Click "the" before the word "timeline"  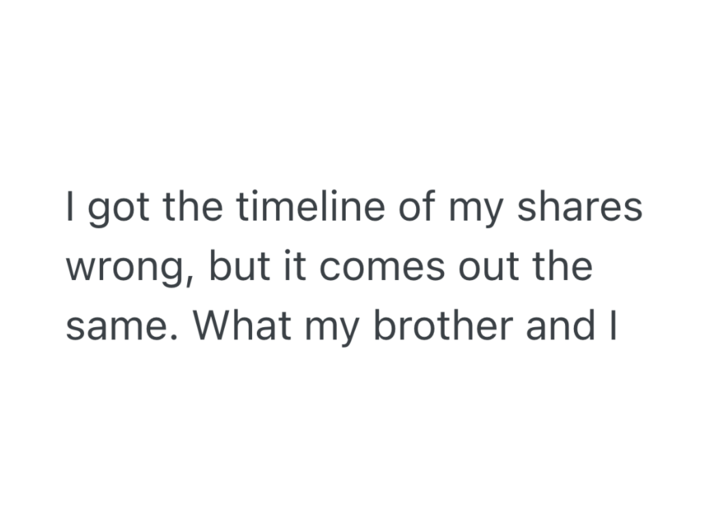click(195, 208)
